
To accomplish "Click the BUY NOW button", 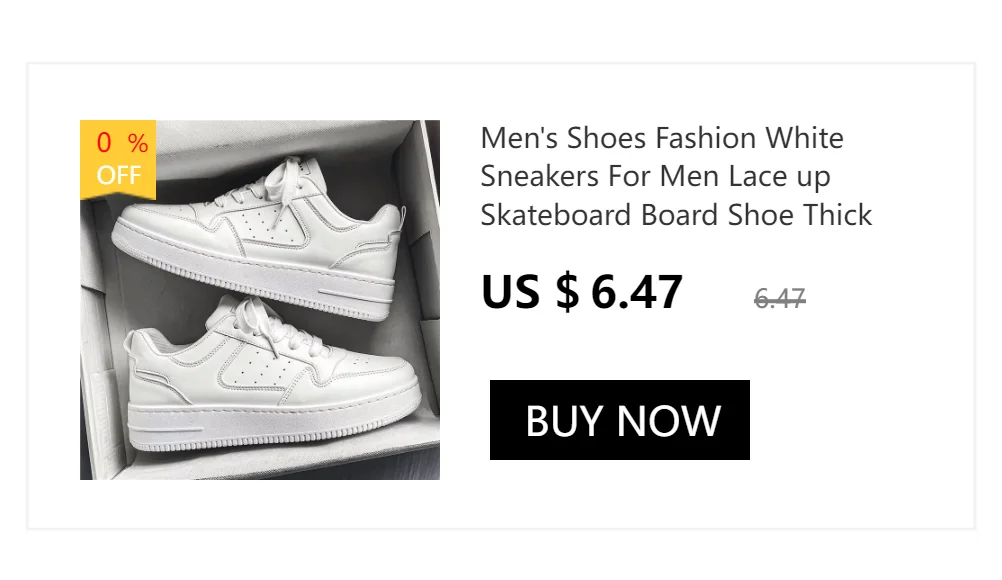I will (x=620, y=420).
